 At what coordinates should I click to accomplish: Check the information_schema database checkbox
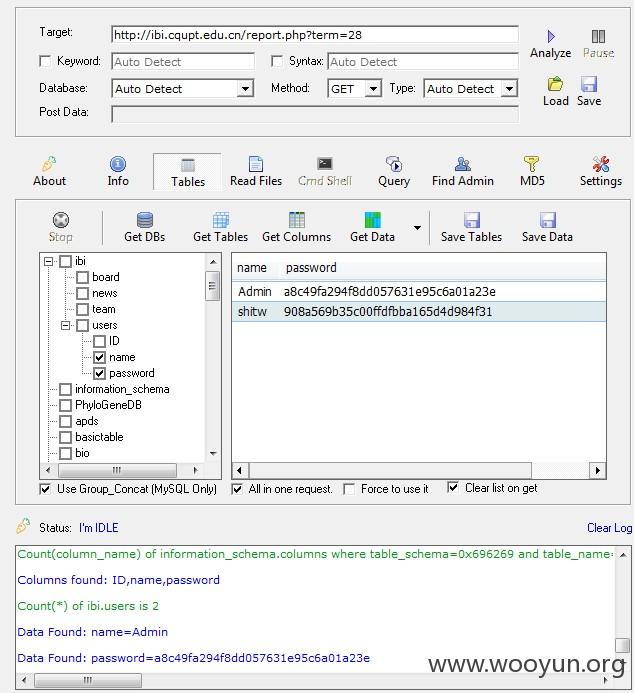[x=65, y=389]
